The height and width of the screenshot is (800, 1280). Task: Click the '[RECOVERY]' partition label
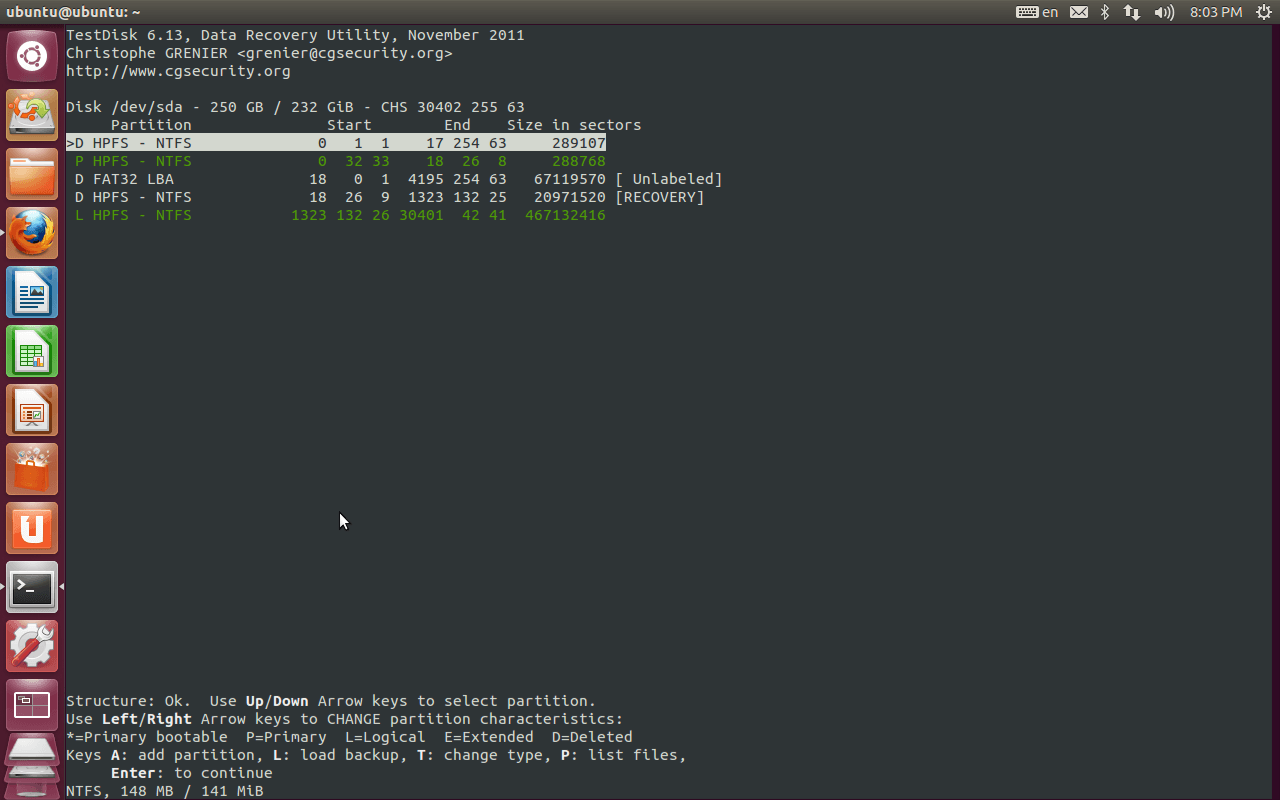click(660, 197)
